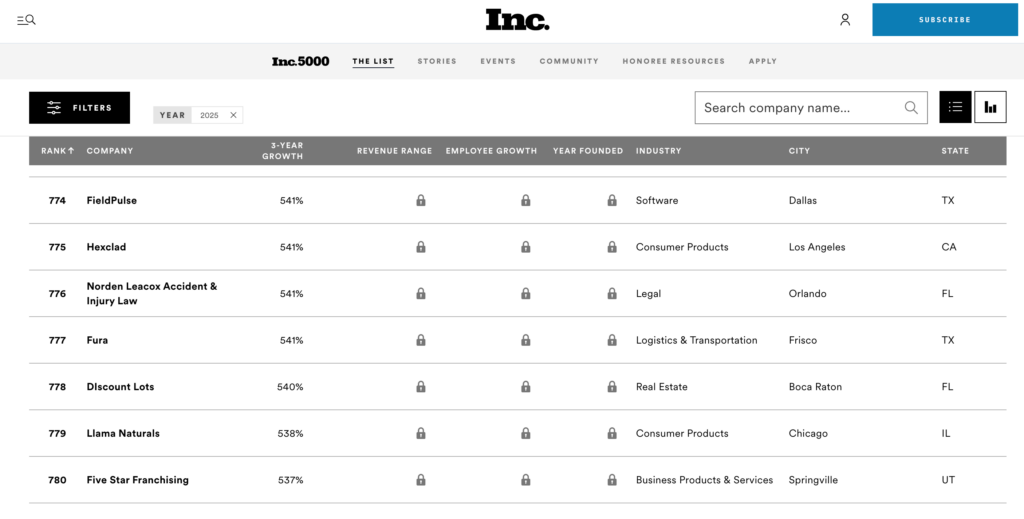This screenshot has width=1024, height=519.
Task: Click FieldPulse year founded lock icon
Action: click(612, 200)
